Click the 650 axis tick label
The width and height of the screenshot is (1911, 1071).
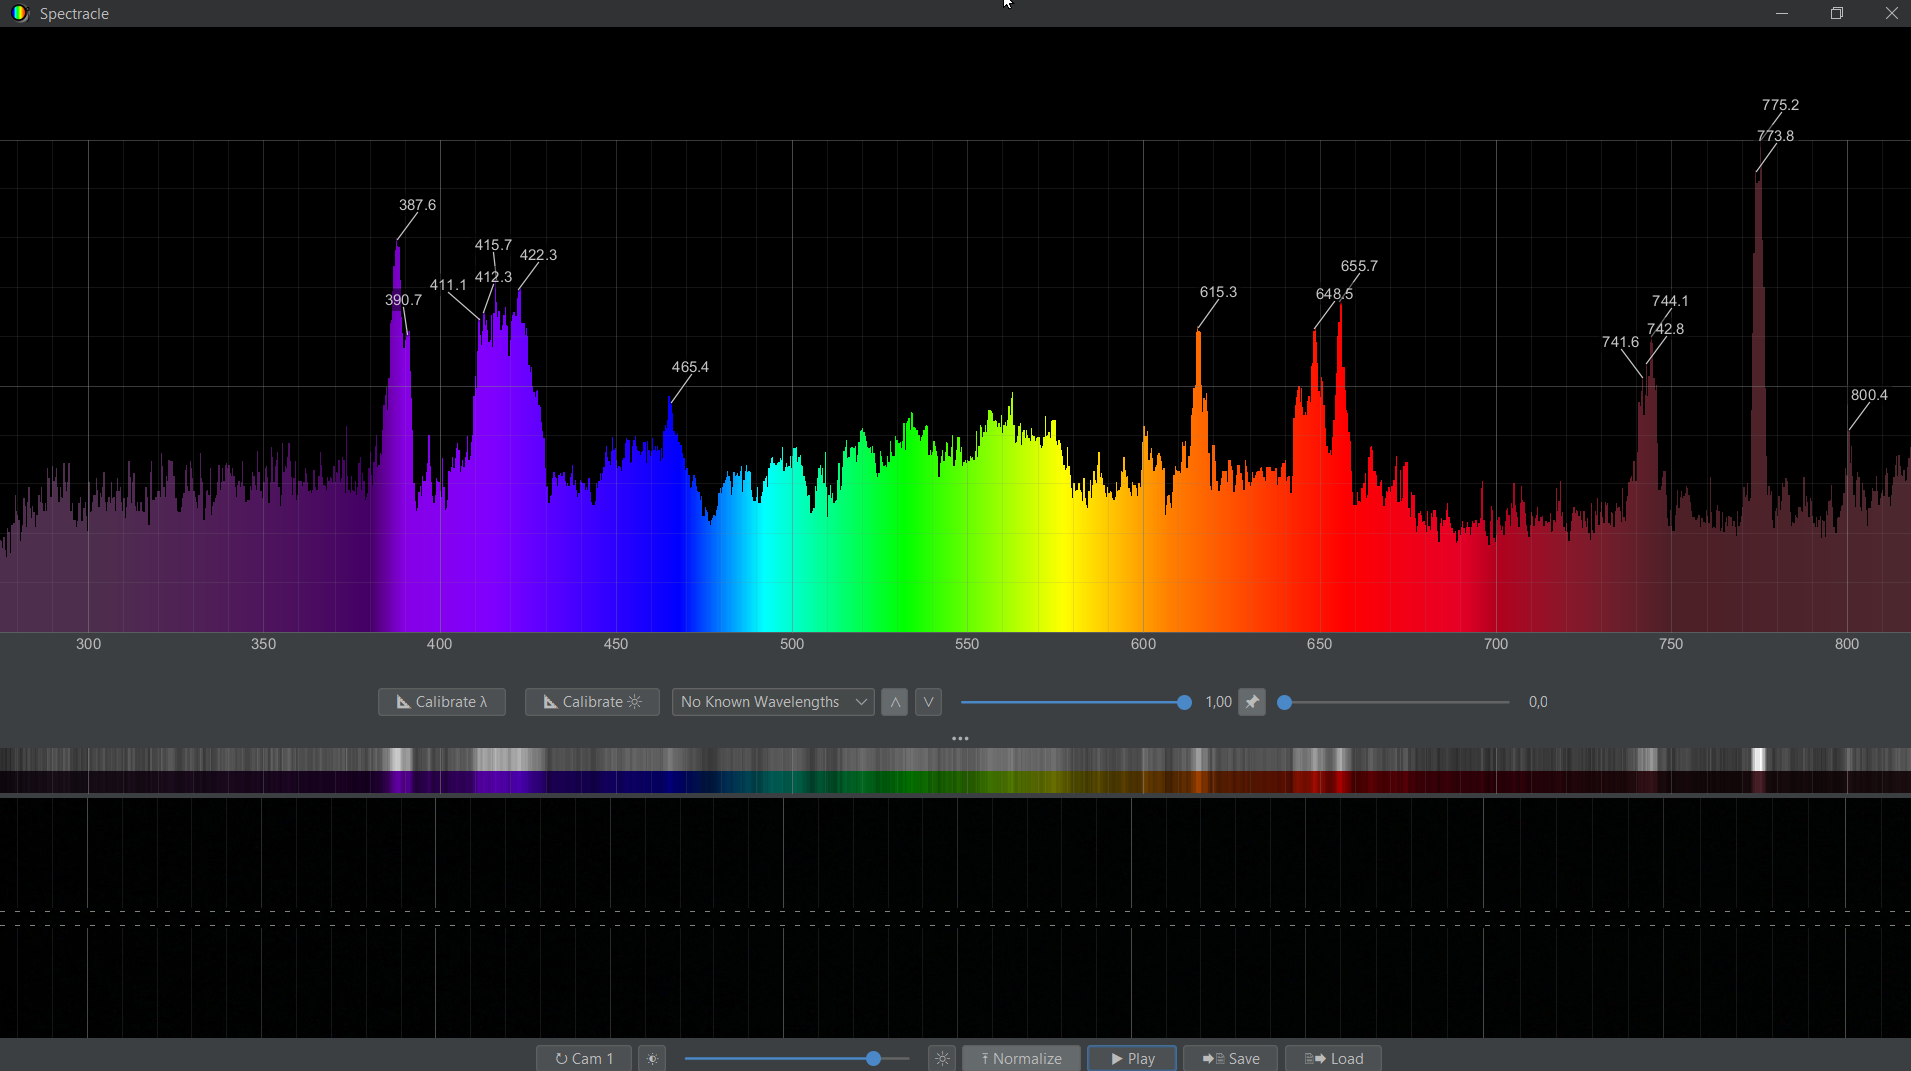pos(1319,644)
